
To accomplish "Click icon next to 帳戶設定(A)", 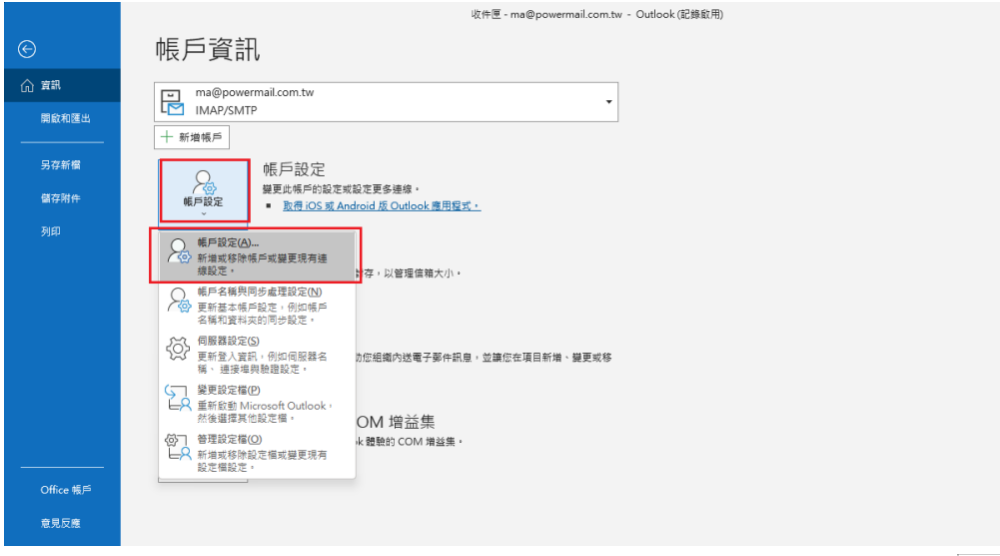I will pos(179,251).
